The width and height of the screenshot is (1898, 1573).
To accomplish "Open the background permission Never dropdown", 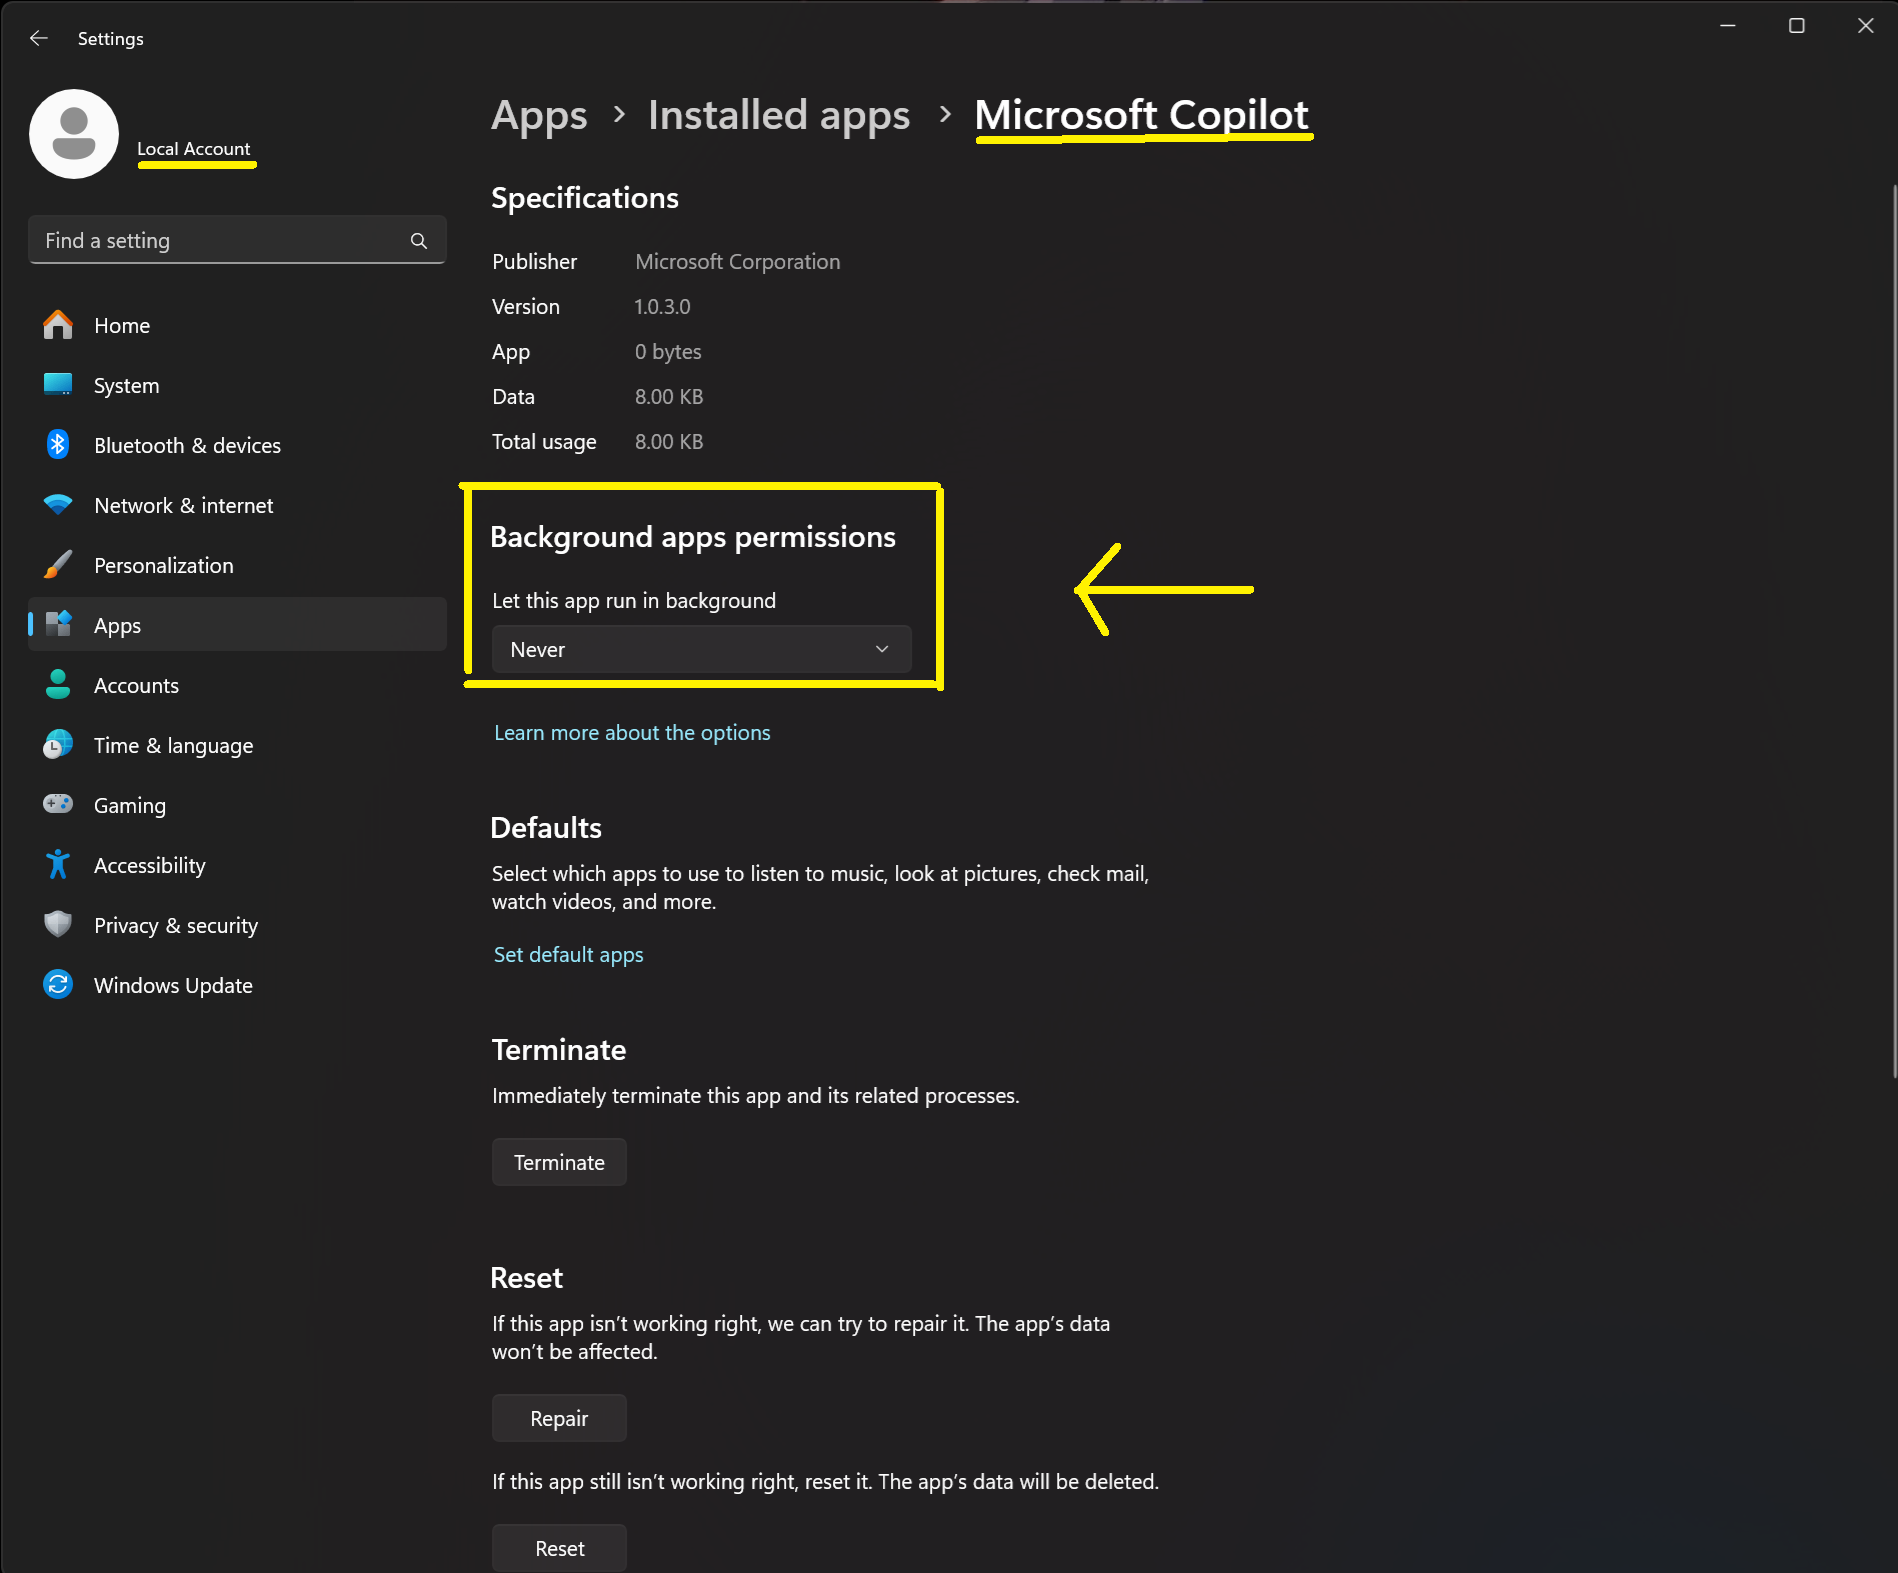I will tap(701, 649).
